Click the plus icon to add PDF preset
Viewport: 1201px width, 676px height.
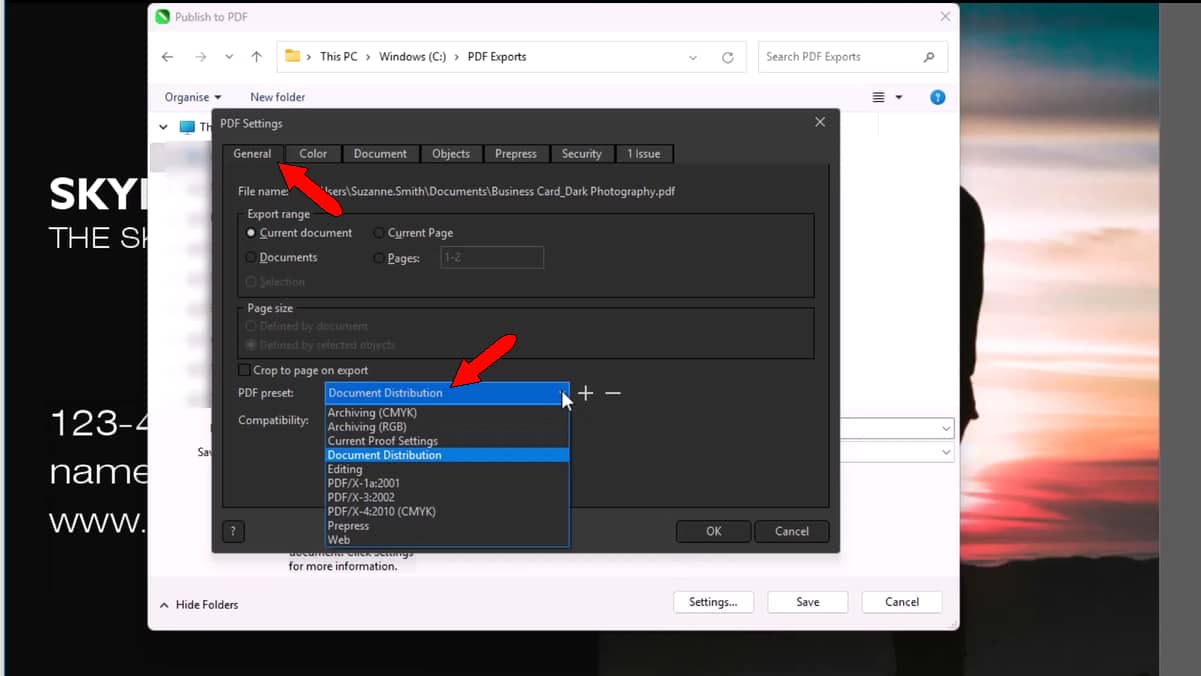tap(586, 393)
